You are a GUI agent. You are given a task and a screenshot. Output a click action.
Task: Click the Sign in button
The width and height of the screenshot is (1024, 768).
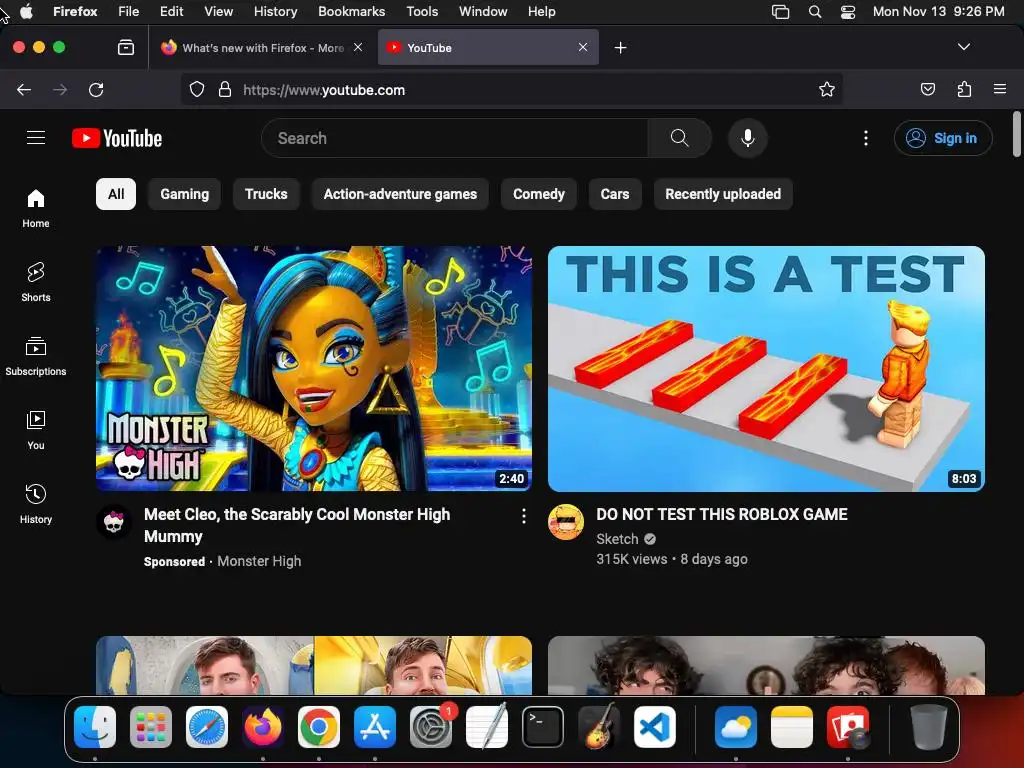coord(943,138)
